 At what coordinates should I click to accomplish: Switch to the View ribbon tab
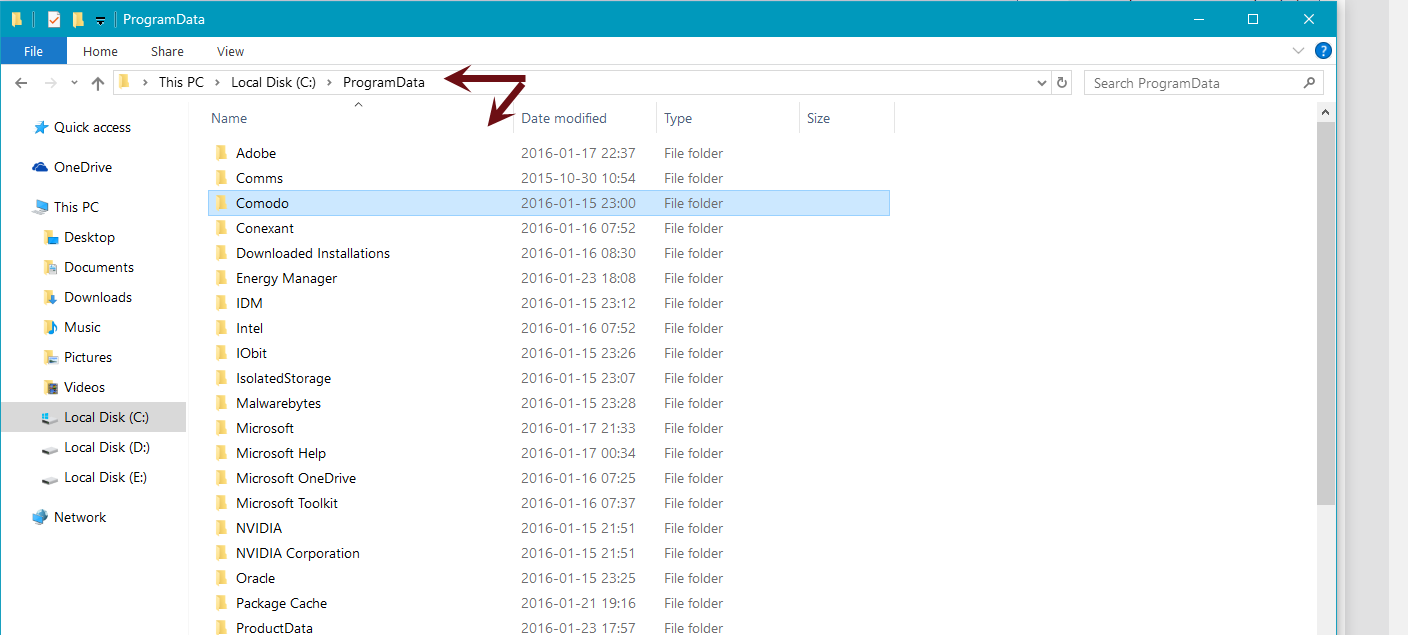click(230, 51)
